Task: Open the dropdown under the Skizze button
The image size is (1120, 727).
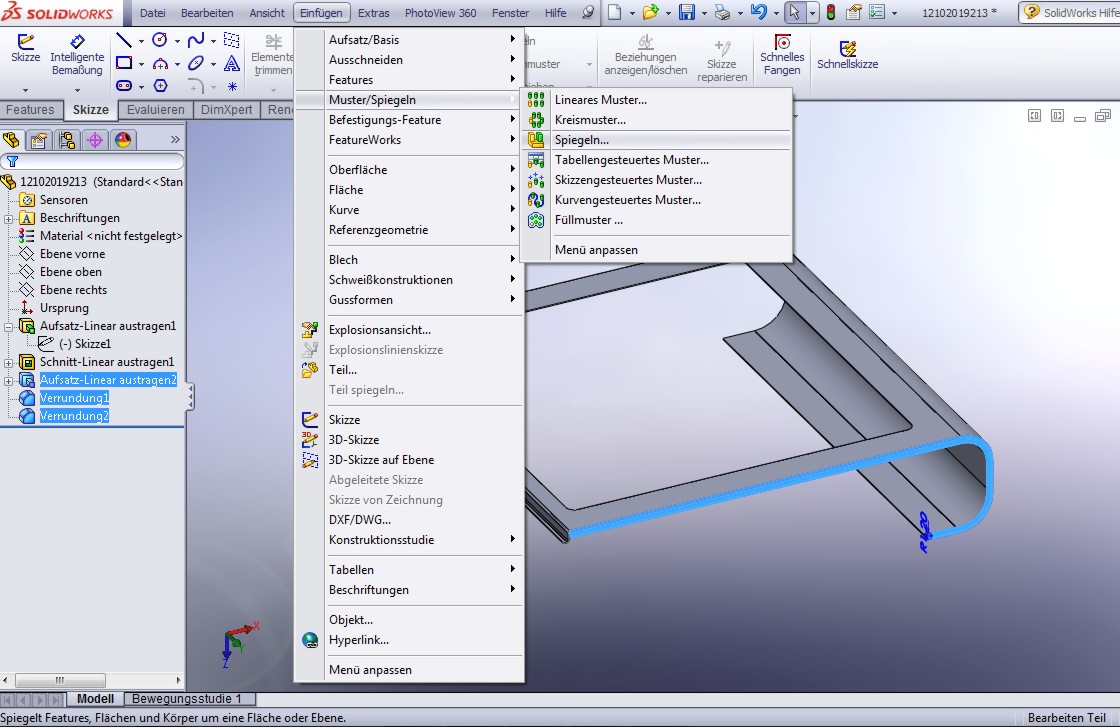Action: point(26,91)
